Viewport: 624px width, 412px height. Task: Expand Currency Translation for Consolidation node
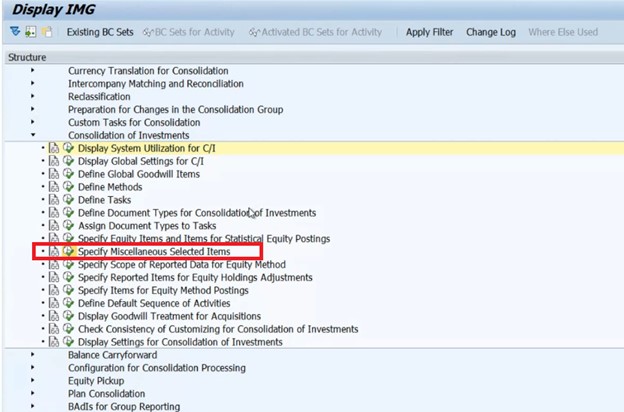tap(33, 70)
